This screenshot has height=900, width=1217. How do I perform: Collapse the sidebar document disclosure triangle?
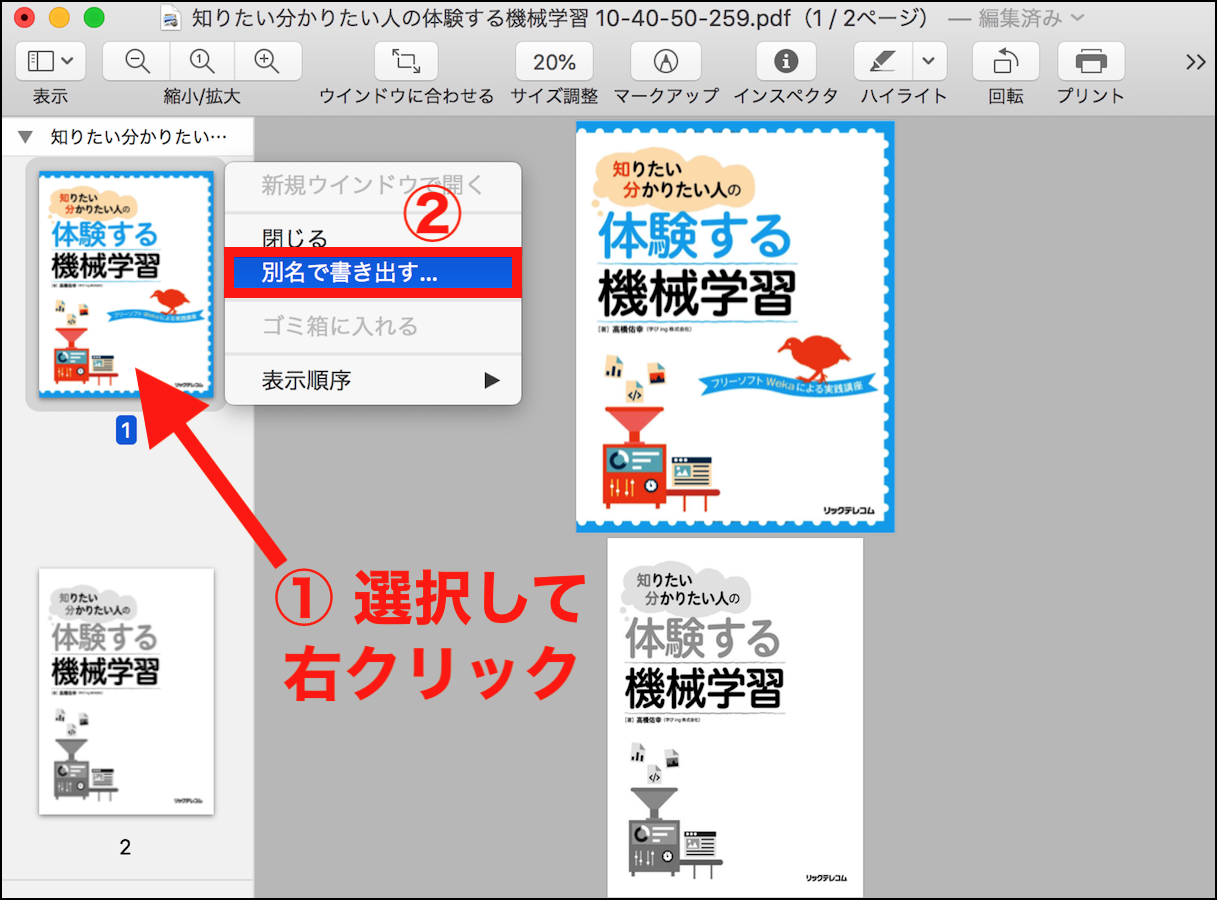pos(25,136)
